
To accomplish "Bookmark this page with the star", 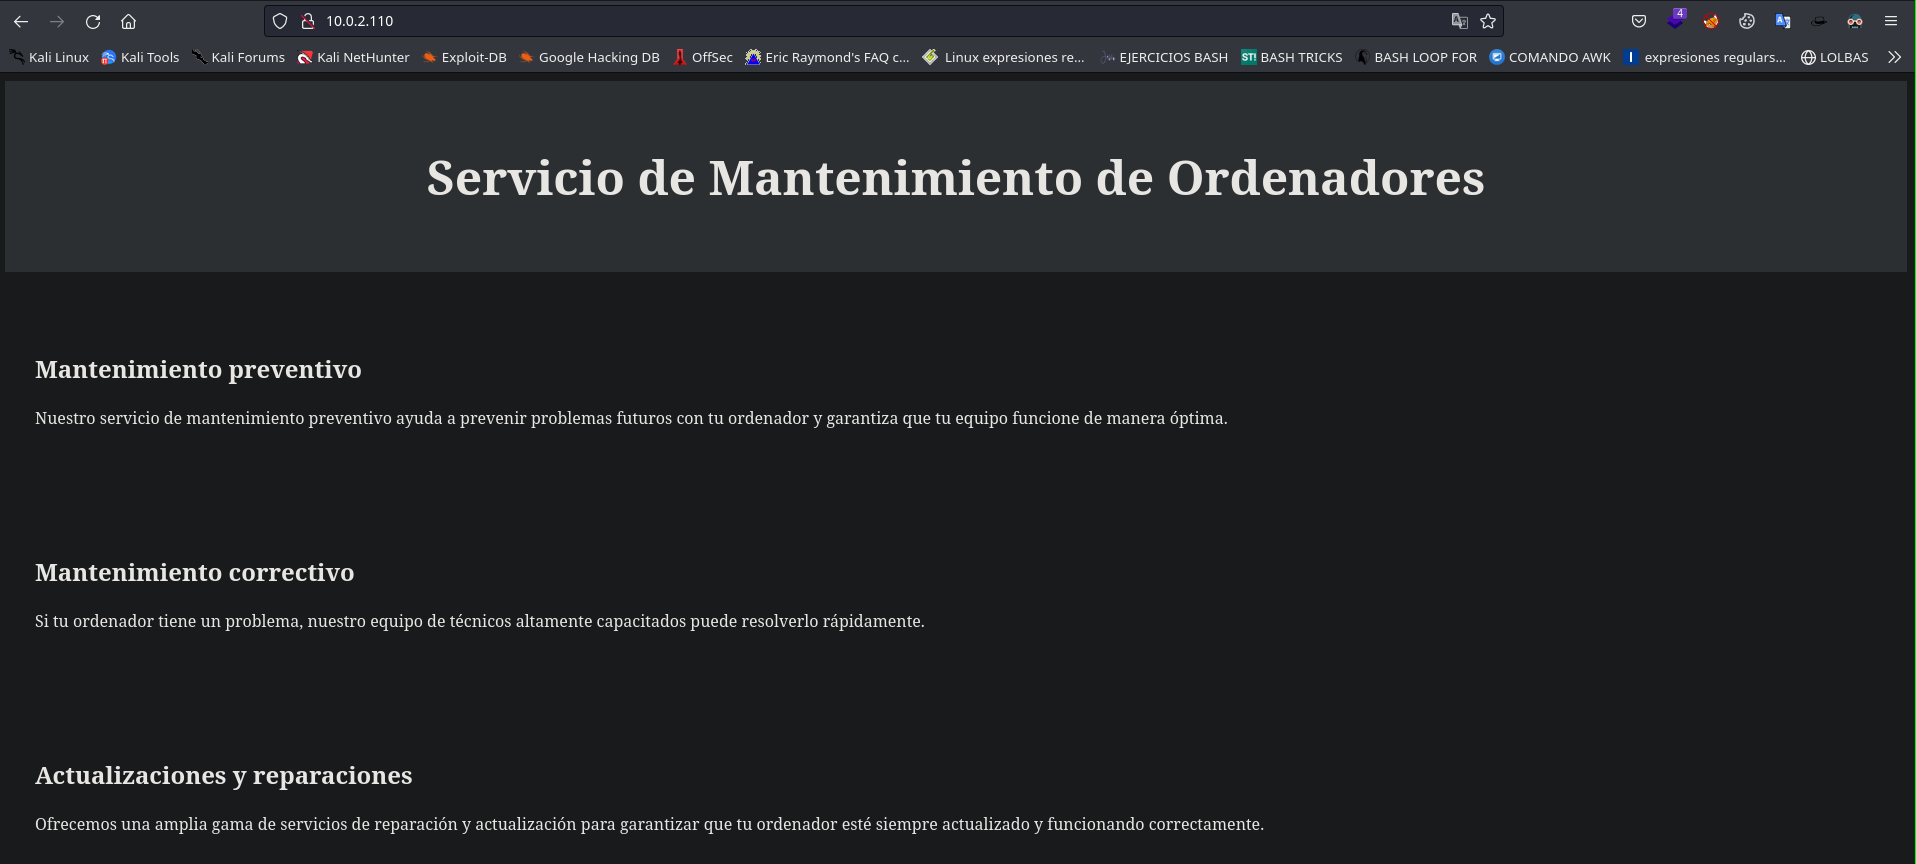I will click(x=1488, y=21).
